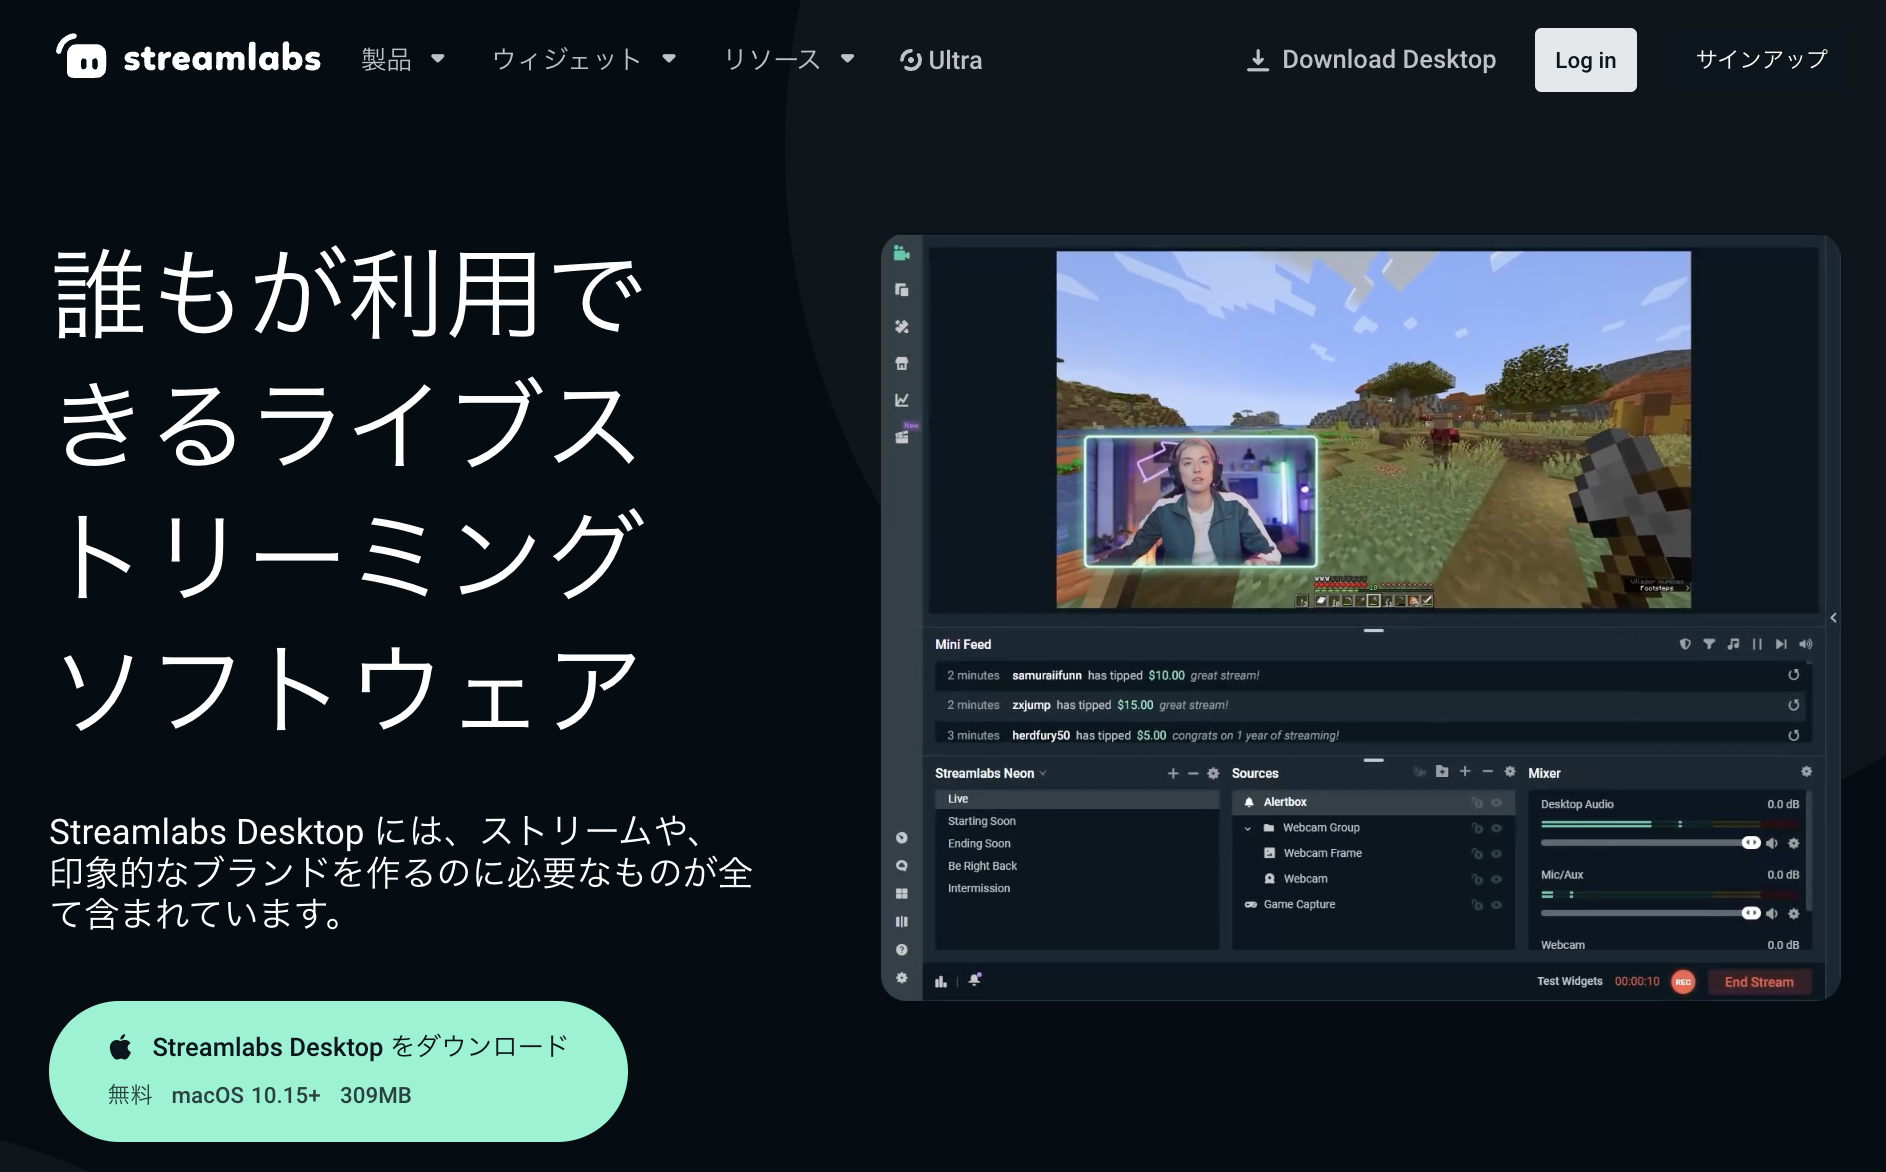Open the notifications bell in footer
Image resolution: width=1886 pixels, height=1172 pixels.
(x=975, y=980)
